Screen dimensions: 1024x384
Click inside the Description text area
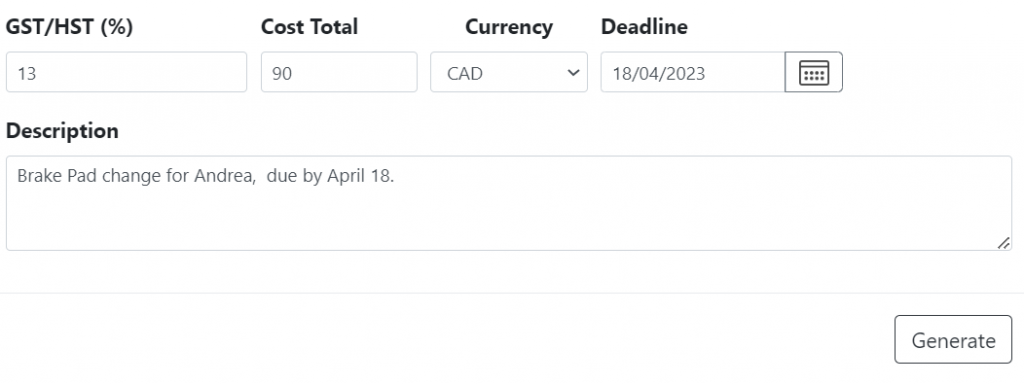509,203
